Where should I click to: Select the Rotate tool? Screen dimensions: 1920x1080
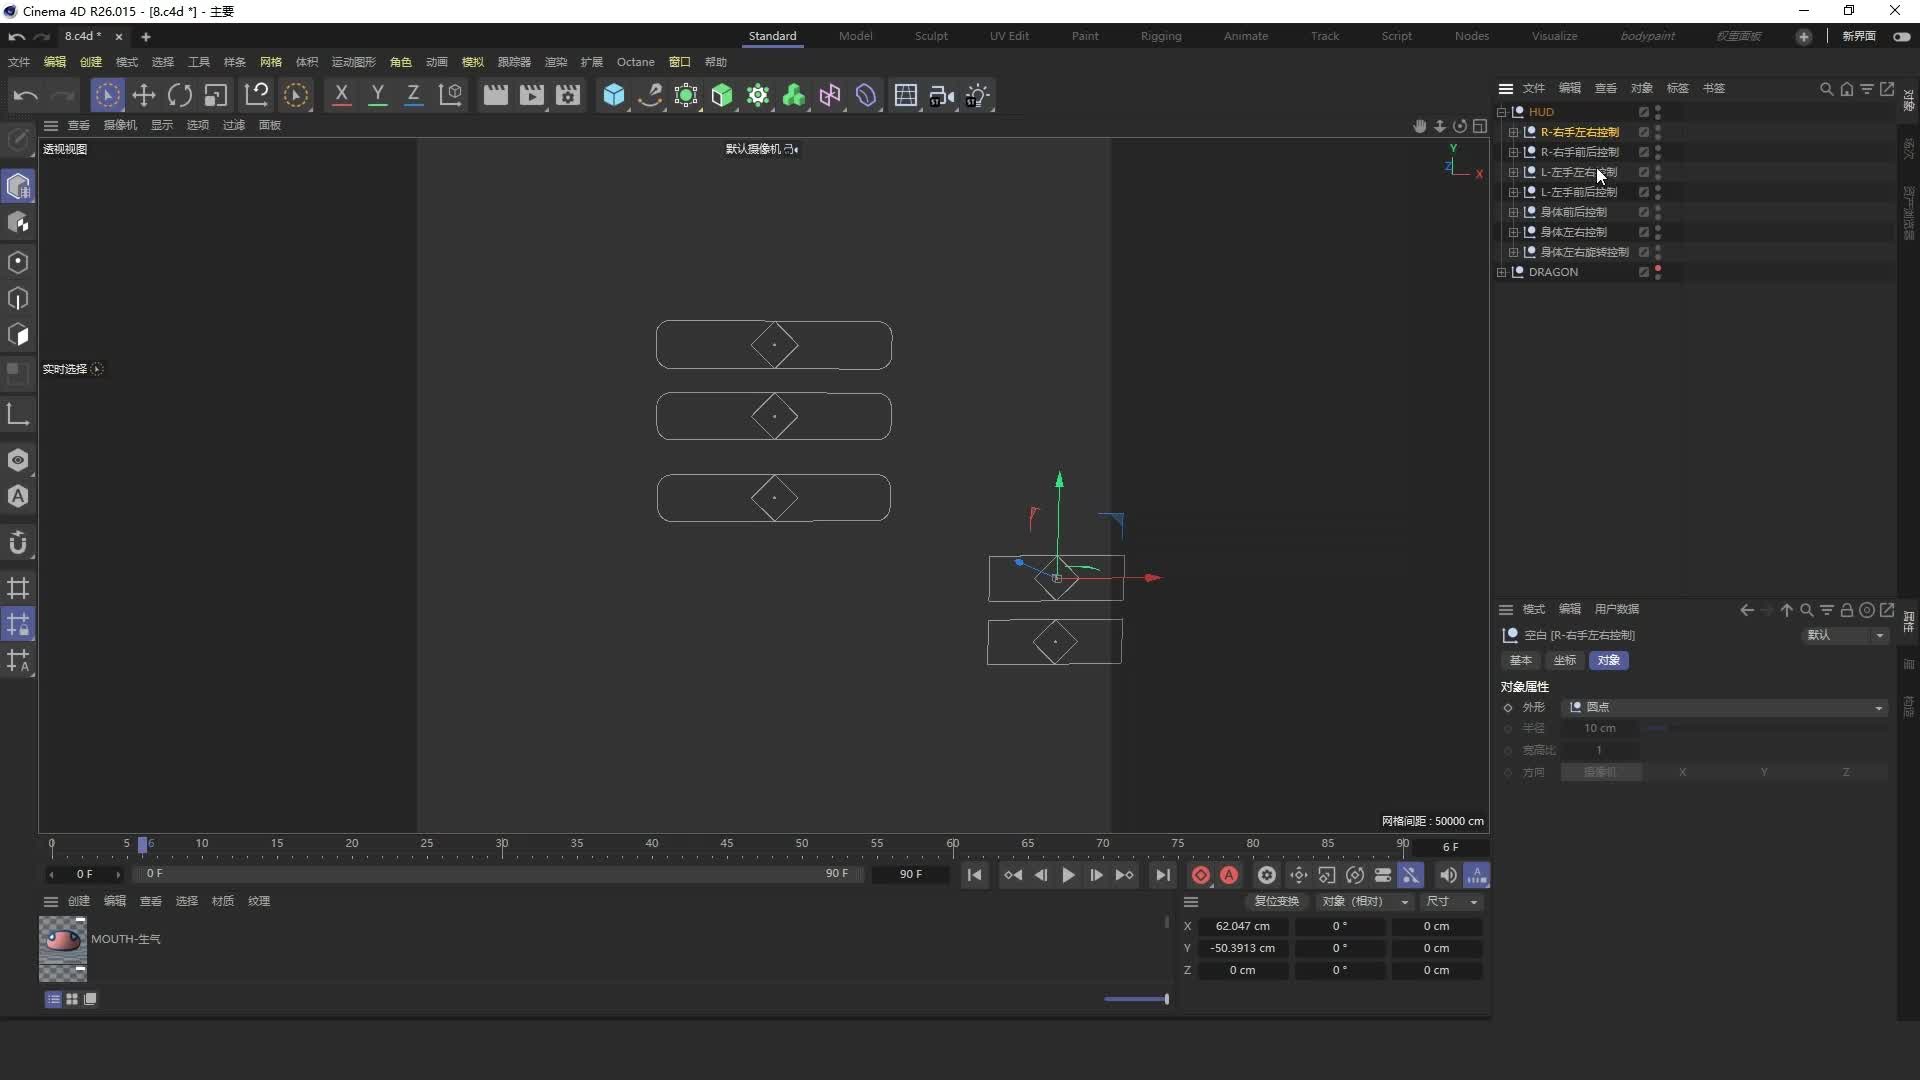point(180,95)
